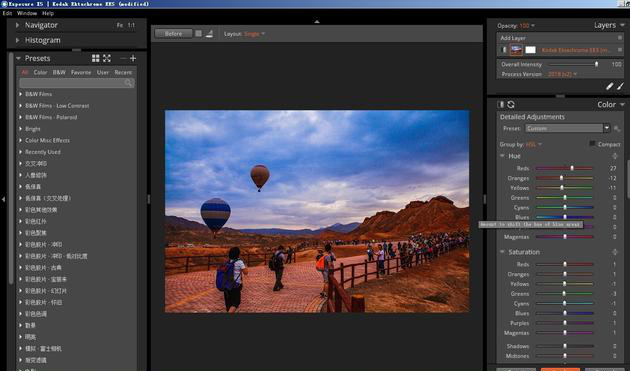
Task: Click the 1:1 zoom button in Navigator
Action: pyautogui.click(x=131, y=25)
